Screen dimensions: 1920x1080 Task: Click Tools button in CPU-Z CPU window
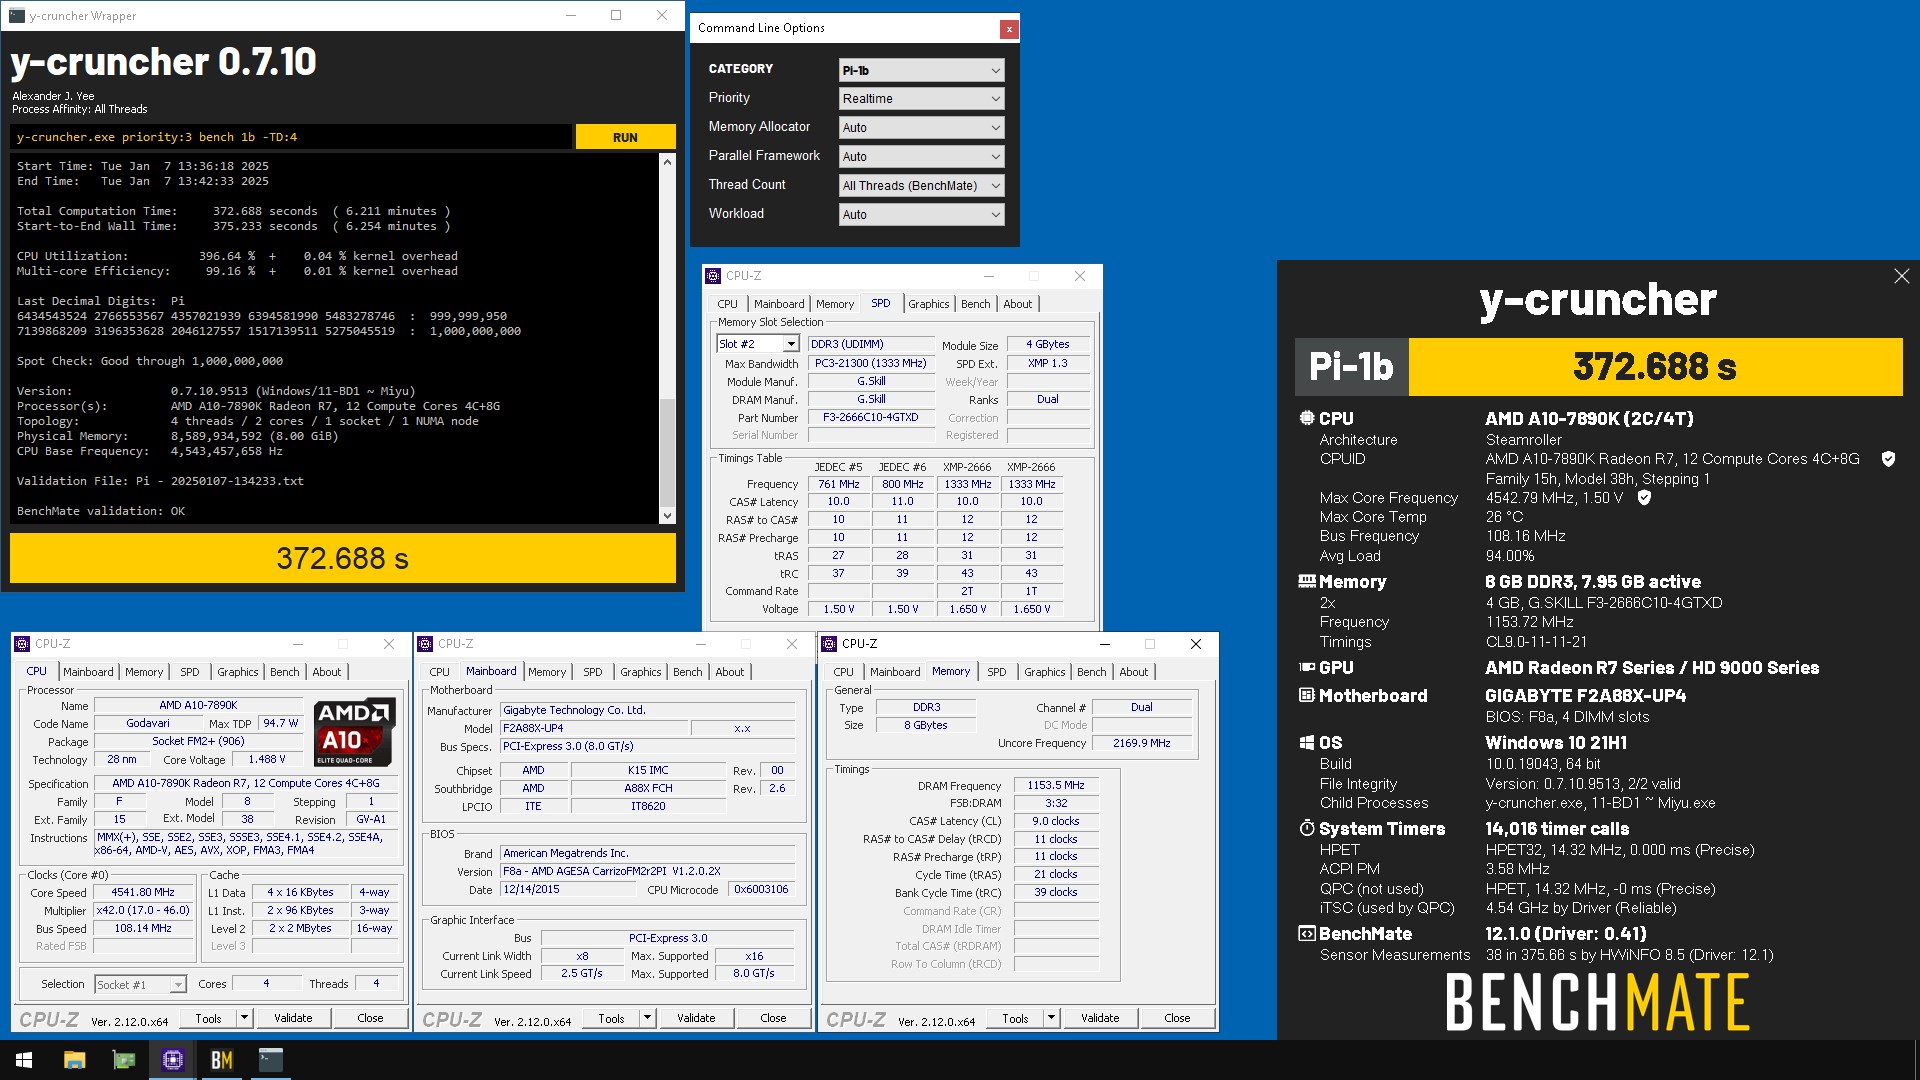(208, 1018)
